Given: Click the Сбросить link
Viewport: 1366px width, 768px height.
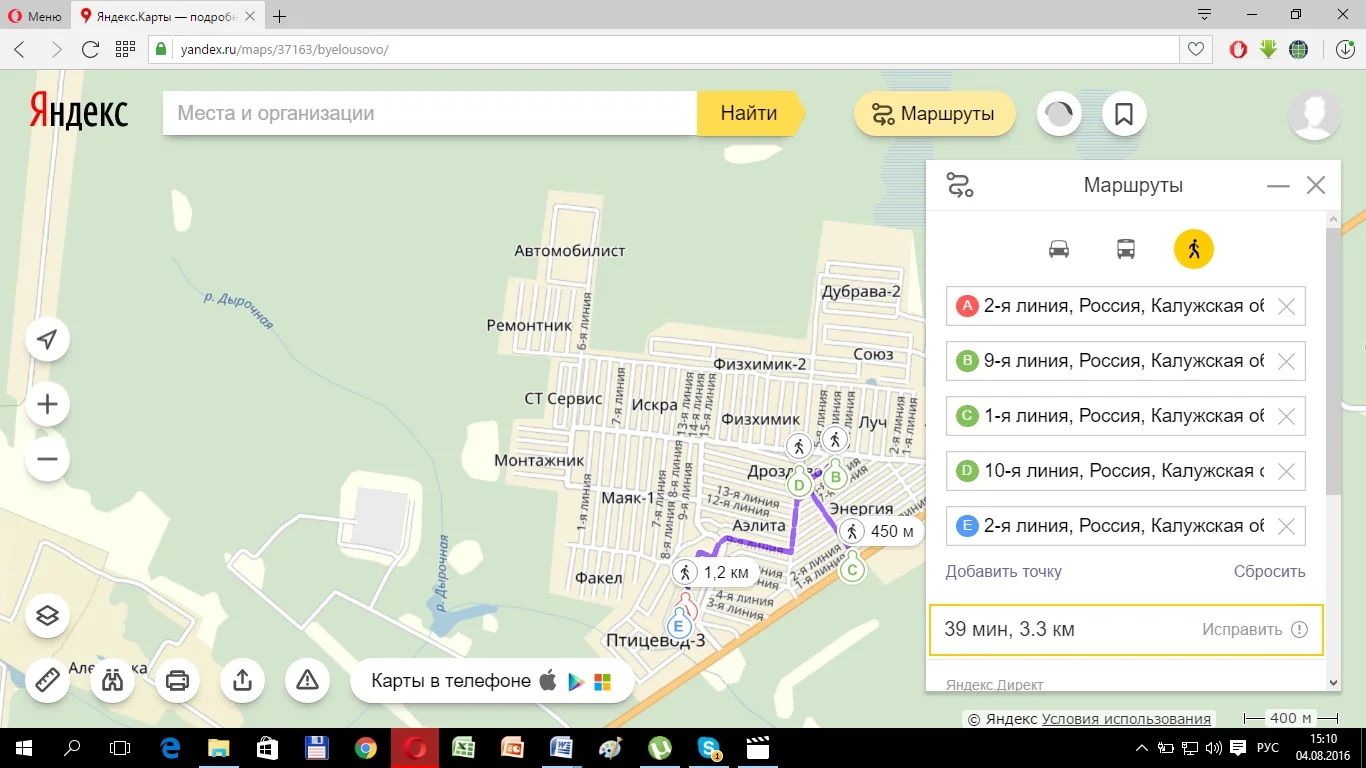Looking at the screenshot, I should pyautogui.click(x=1270, y=572).
